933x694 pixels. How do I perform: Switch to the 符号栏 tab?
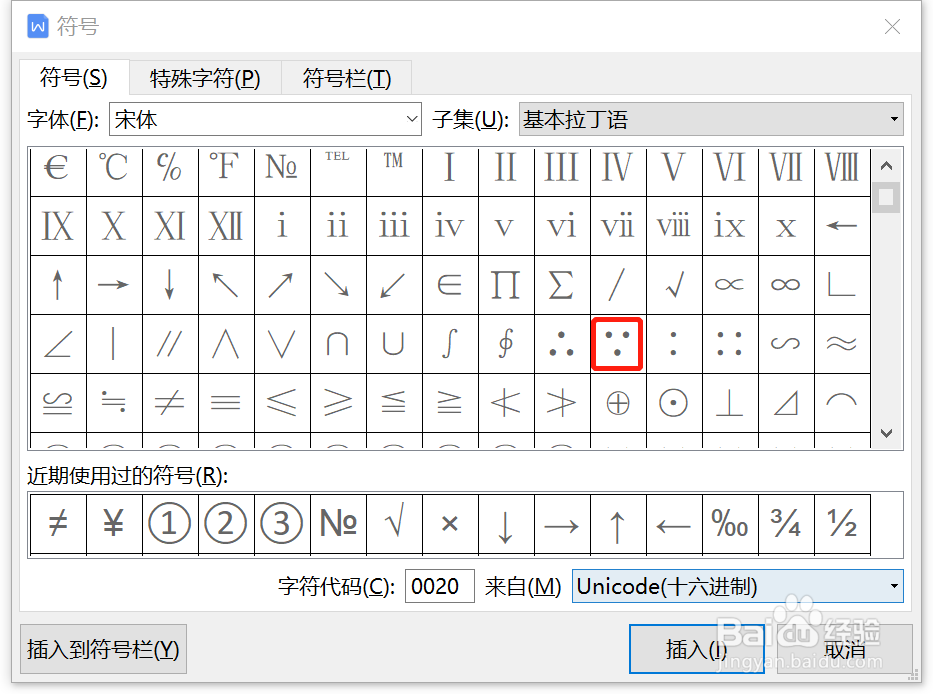[x=346, y=77]
